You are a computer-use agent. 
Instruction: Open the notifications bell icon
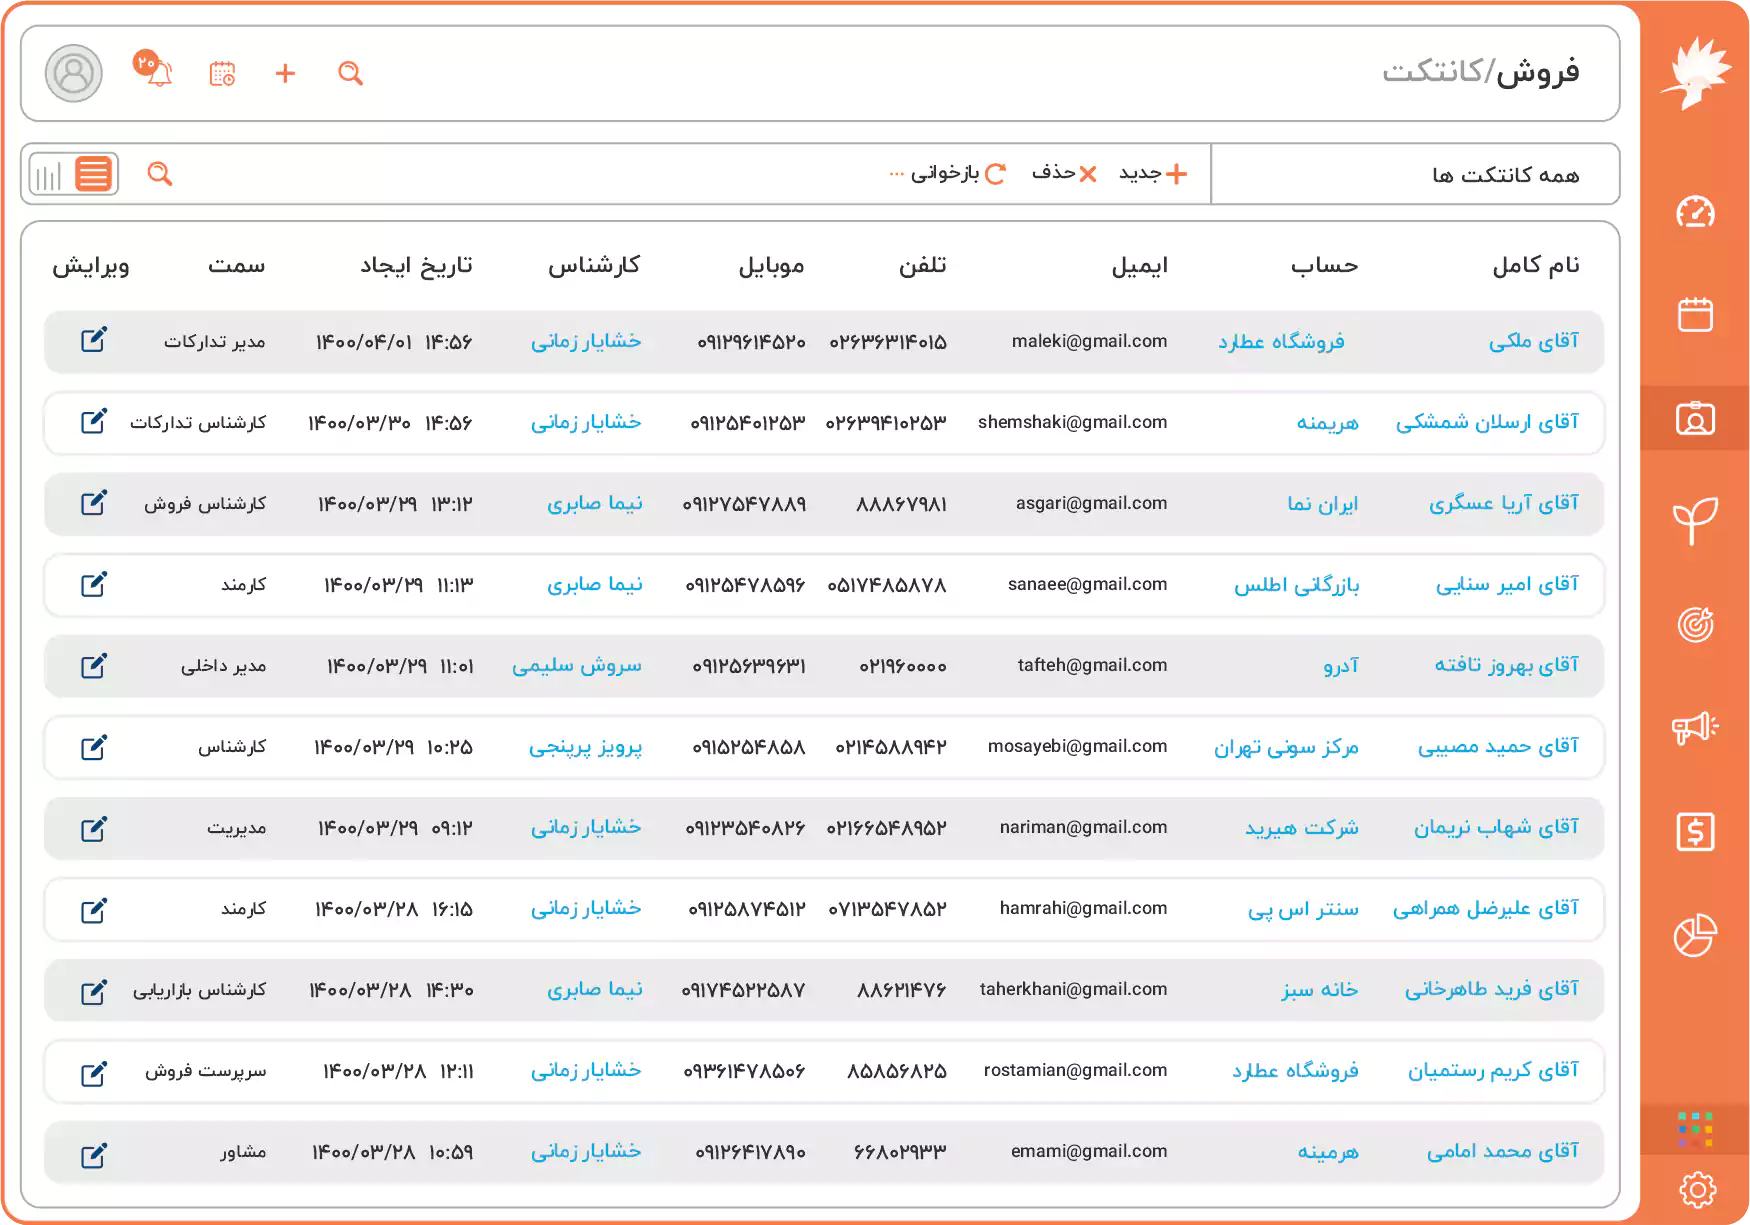point(157,73)
